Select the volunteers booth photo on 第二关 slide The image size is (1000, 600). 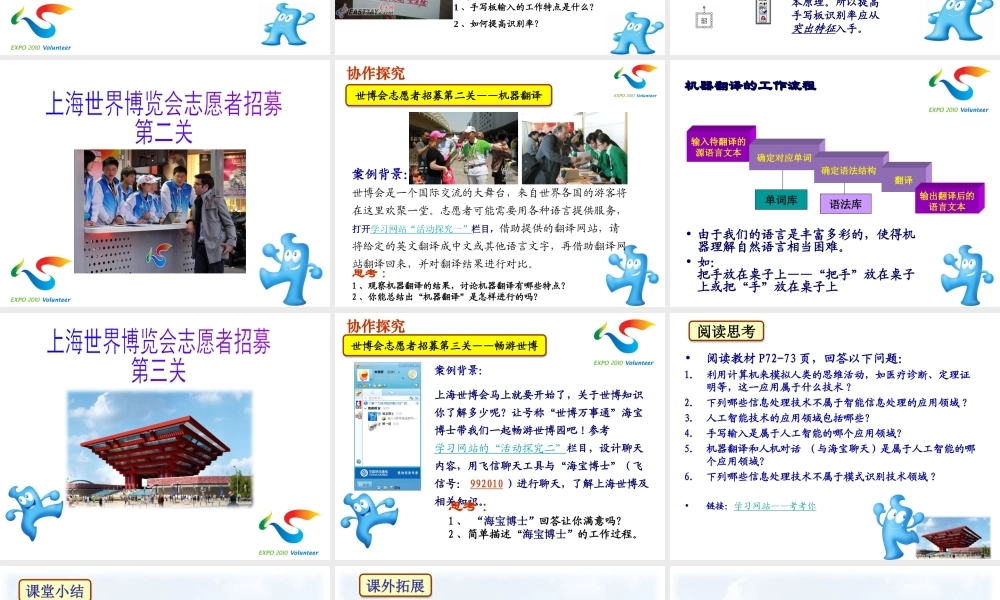[x=160, y=211]
